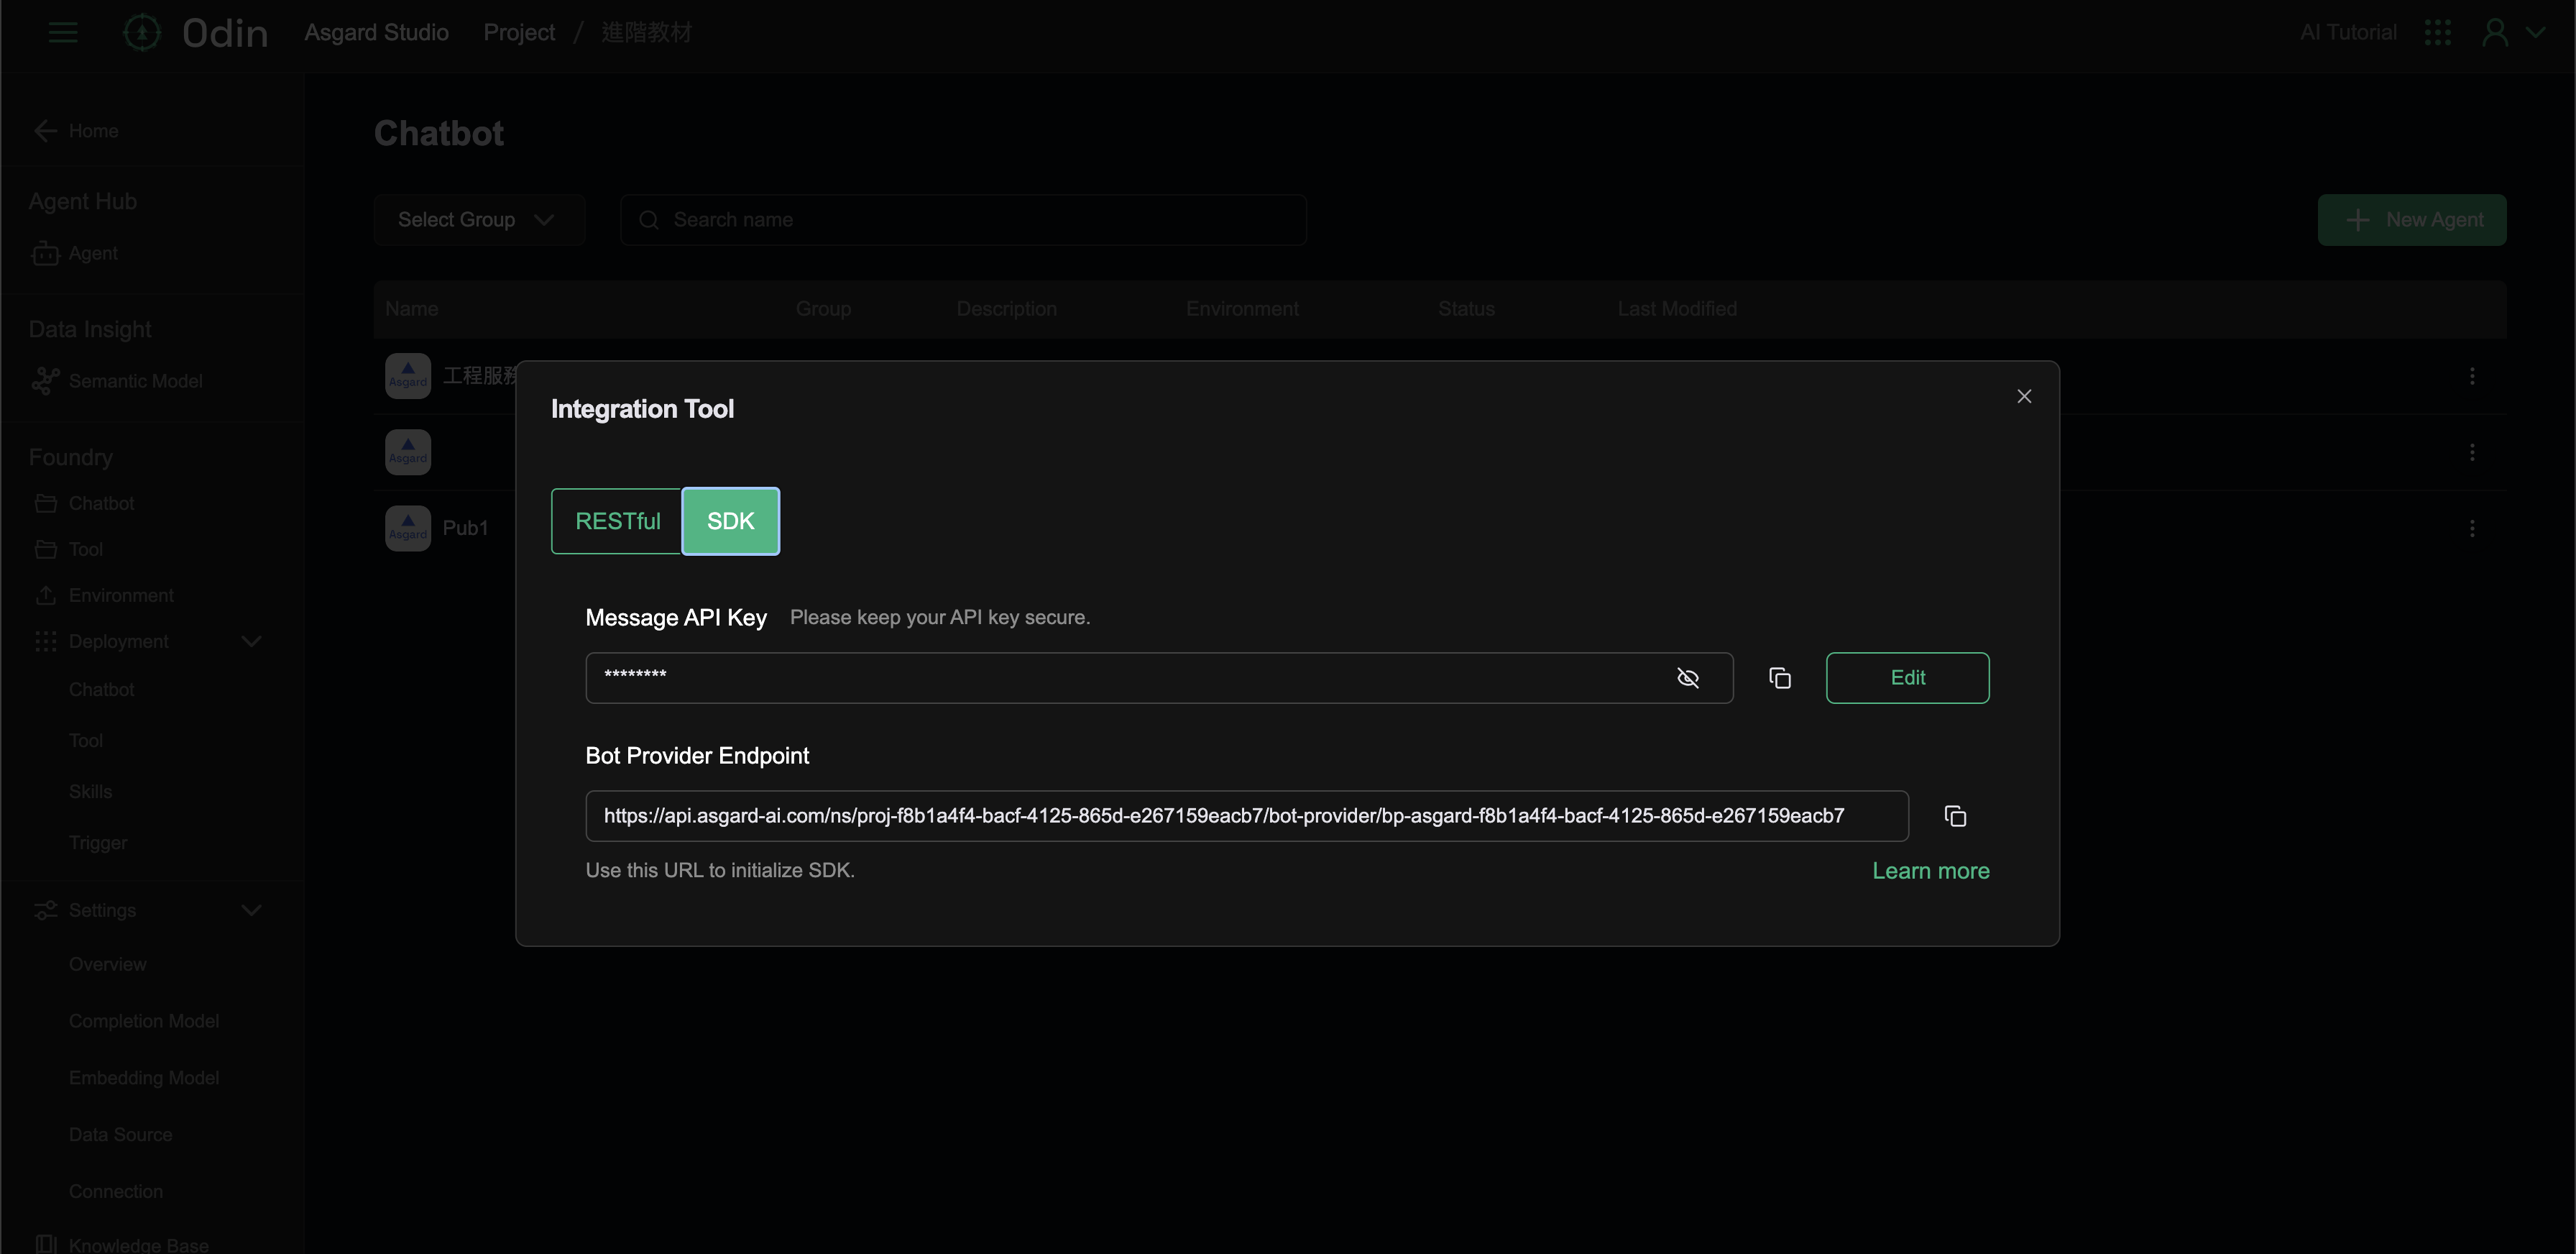Click the Last Modified column header
This screenshot has width=2576, height=1254.
pyautogui.click(x=1677, y=309)
